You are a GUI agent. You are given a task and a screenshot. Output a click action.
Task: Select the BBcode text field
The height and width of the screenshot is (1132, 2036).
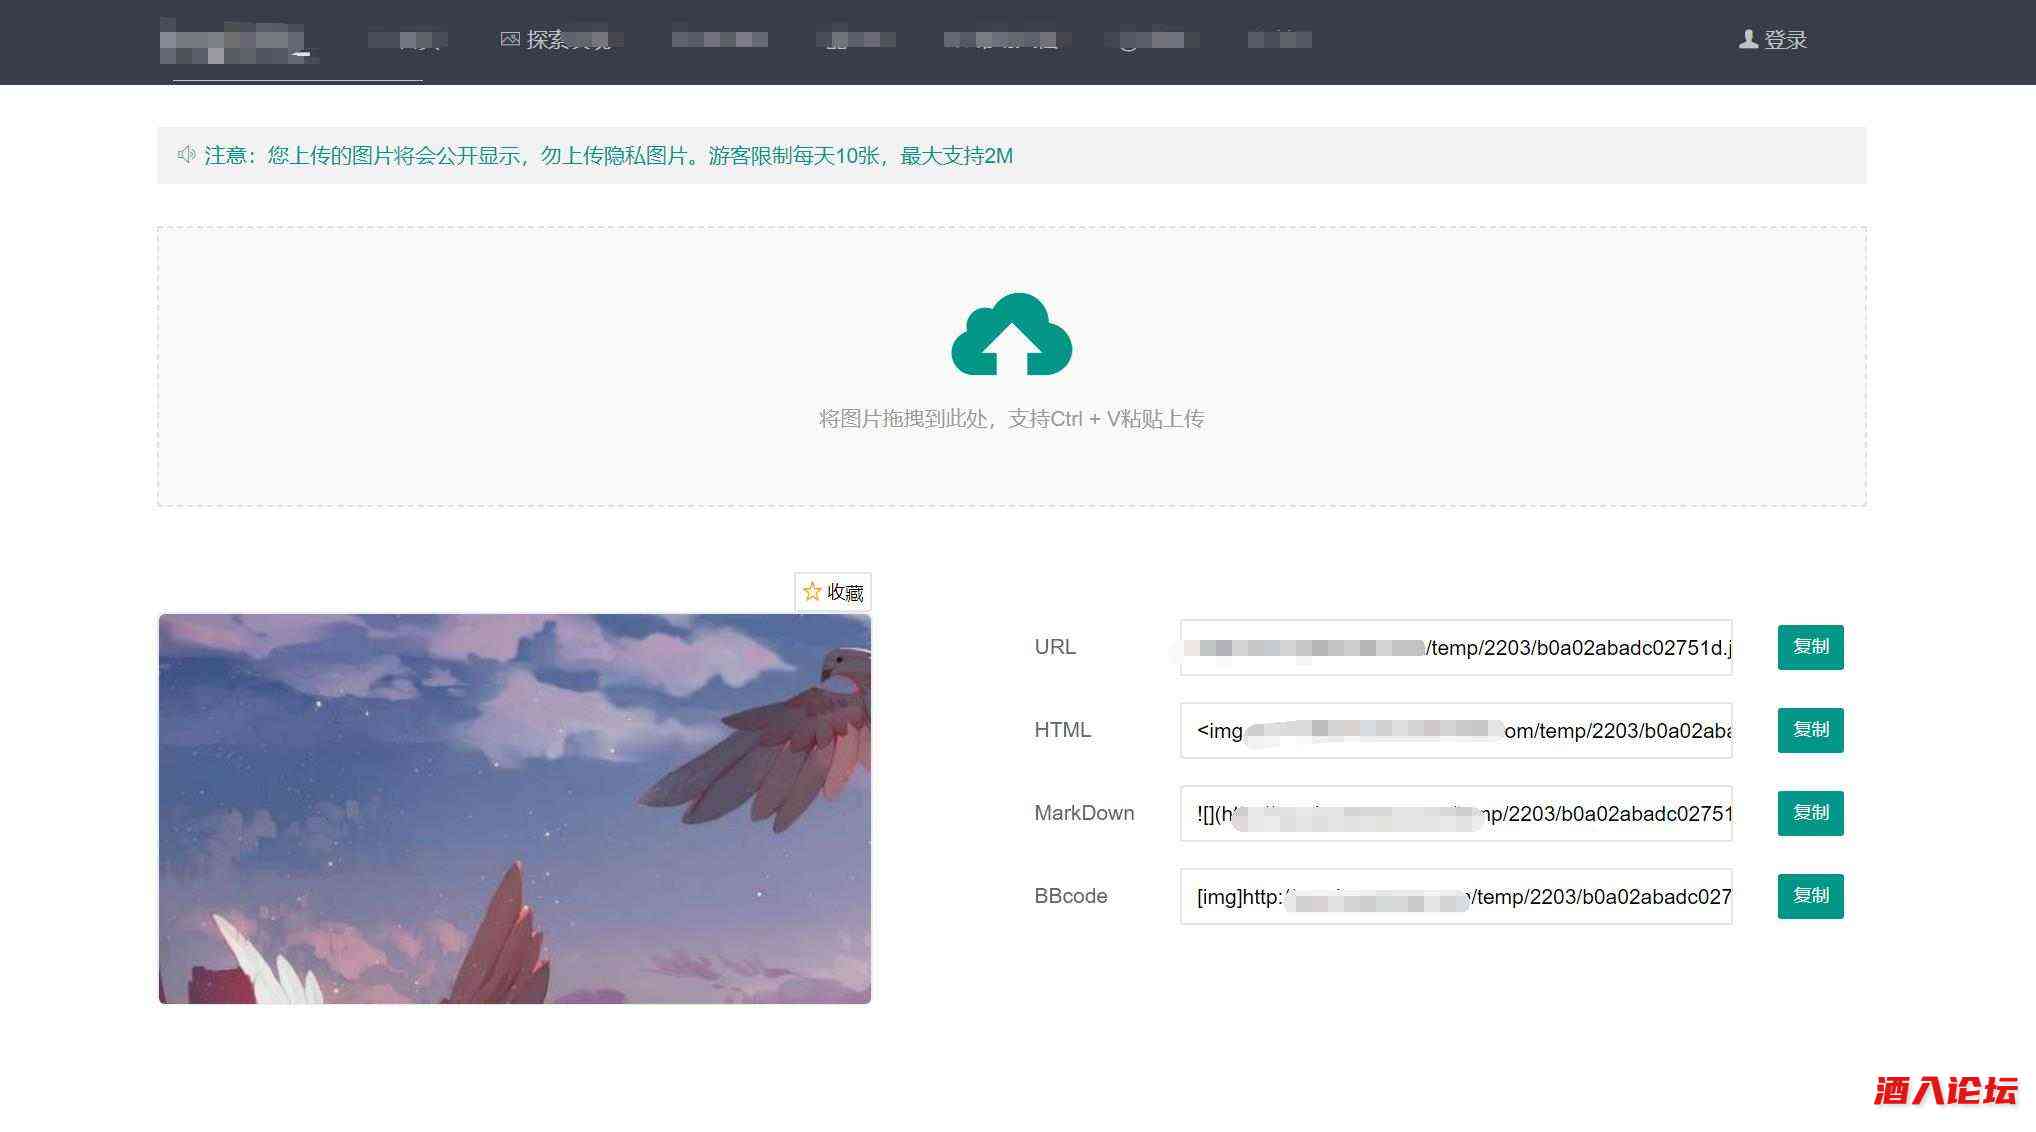(1455, 896)
